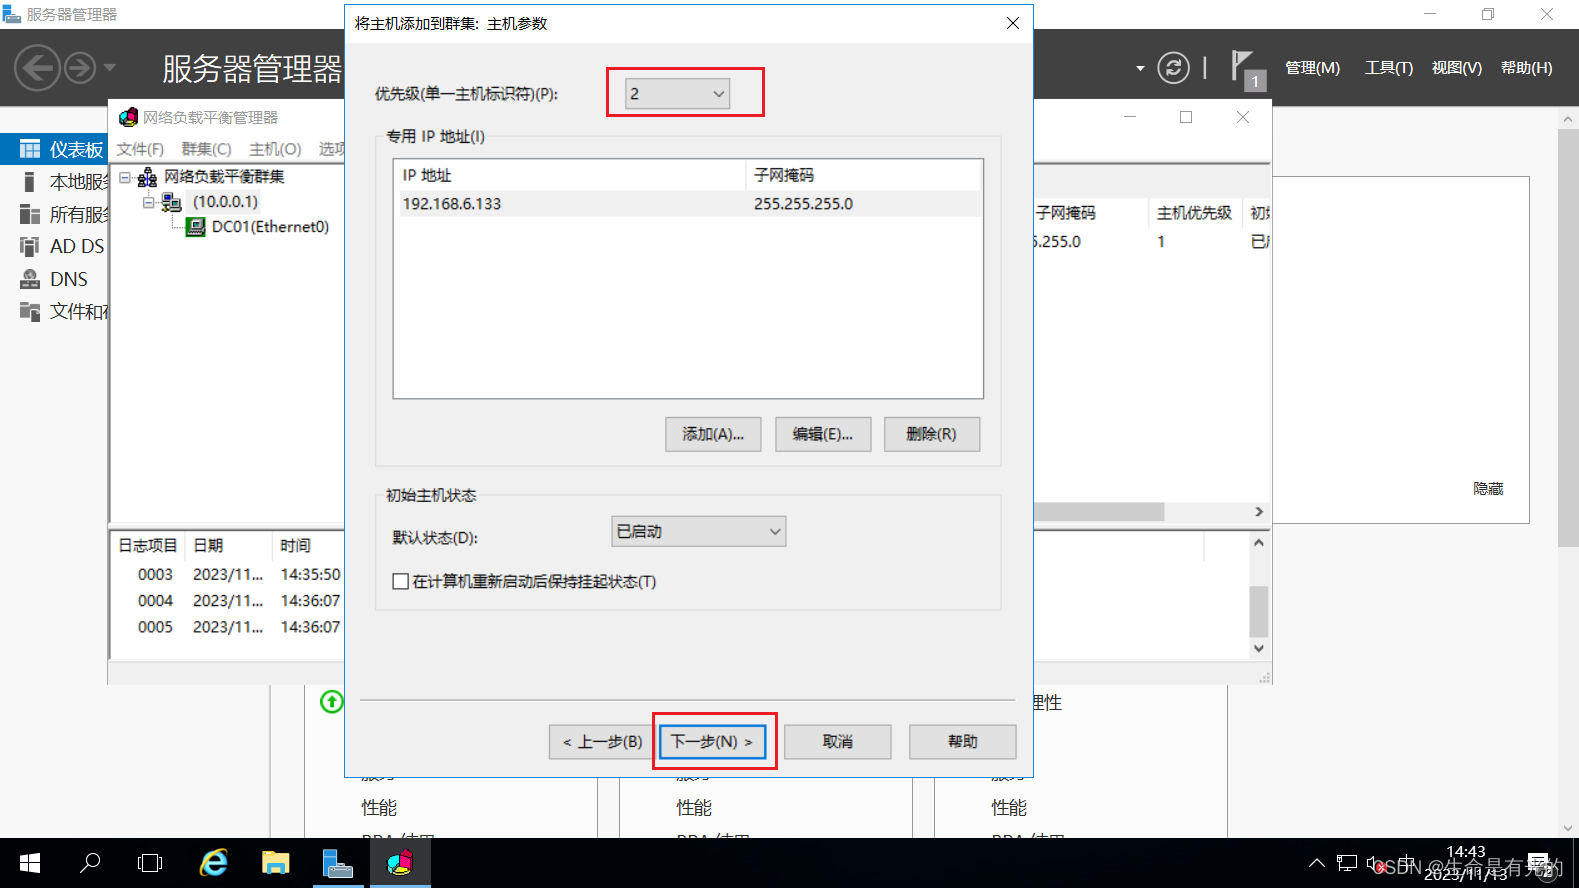Open taskbar search magnifier
This screenshot has height=888, width=1579.
pyautogui.click(x=90, y=863)
